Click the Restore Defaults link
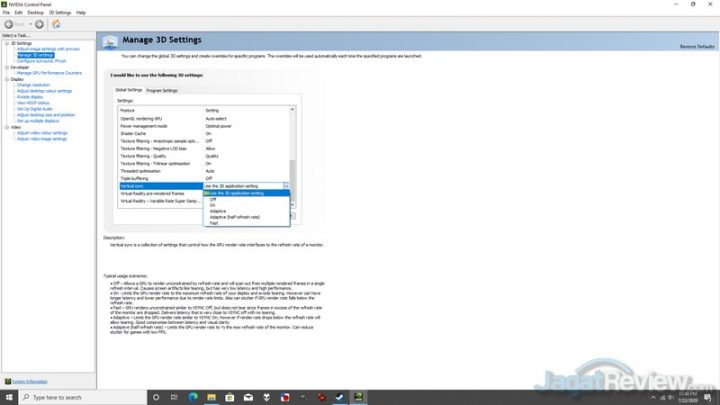 (x=696, y=47)
